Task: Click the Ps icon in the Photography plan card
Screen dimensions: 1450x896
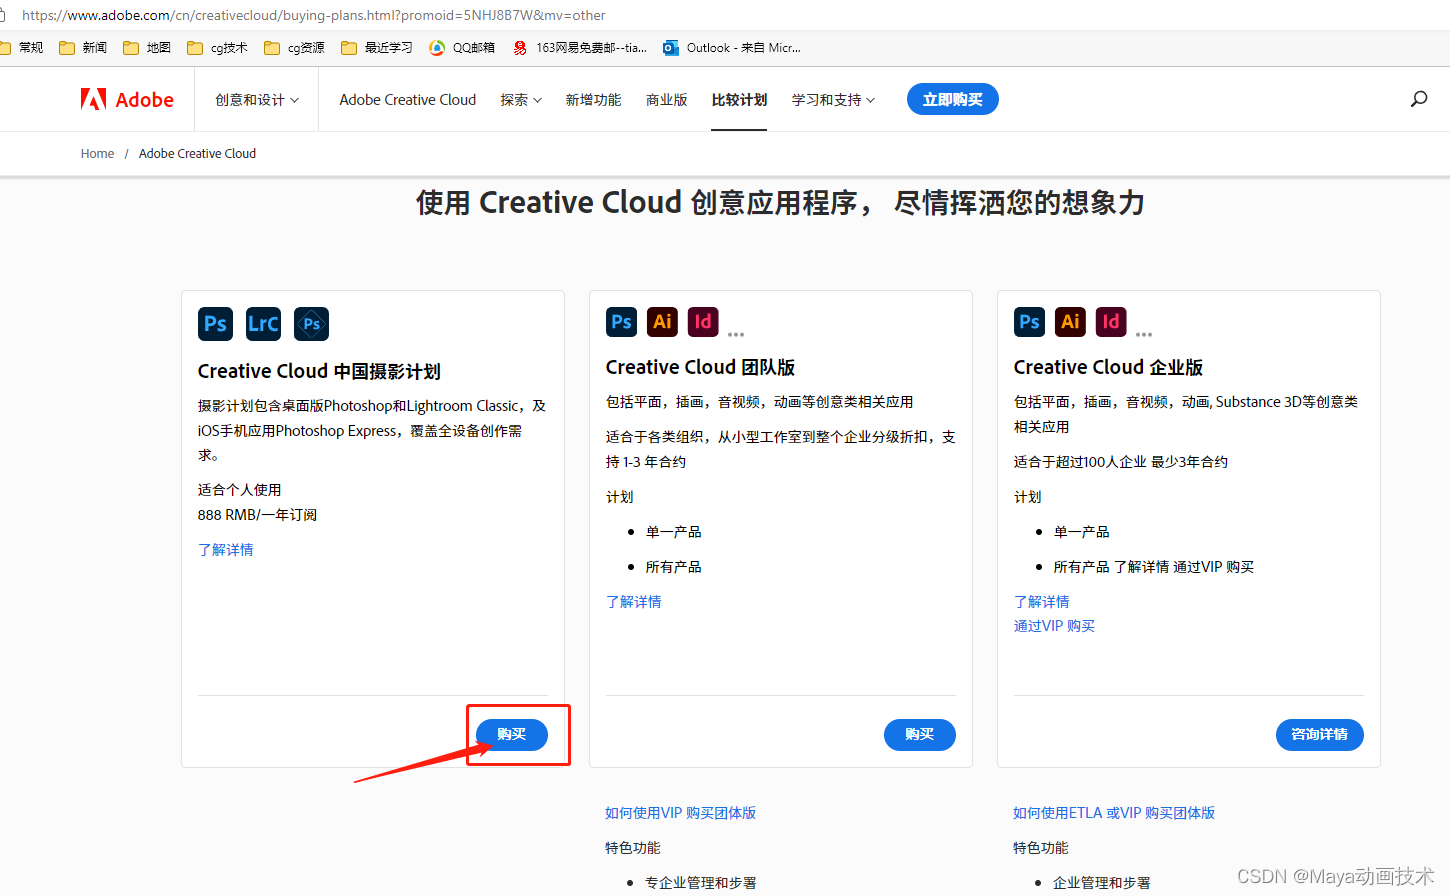Action: 215,324
